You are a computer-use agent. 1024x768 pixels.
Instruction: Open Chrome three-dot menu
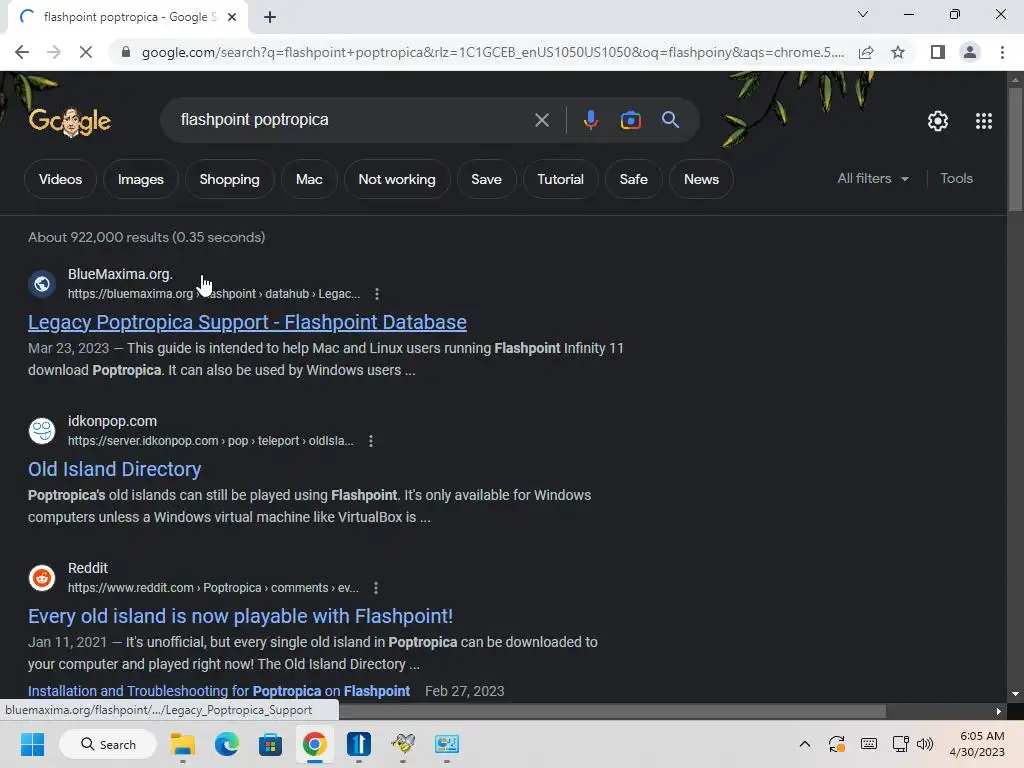[1002, 52]
